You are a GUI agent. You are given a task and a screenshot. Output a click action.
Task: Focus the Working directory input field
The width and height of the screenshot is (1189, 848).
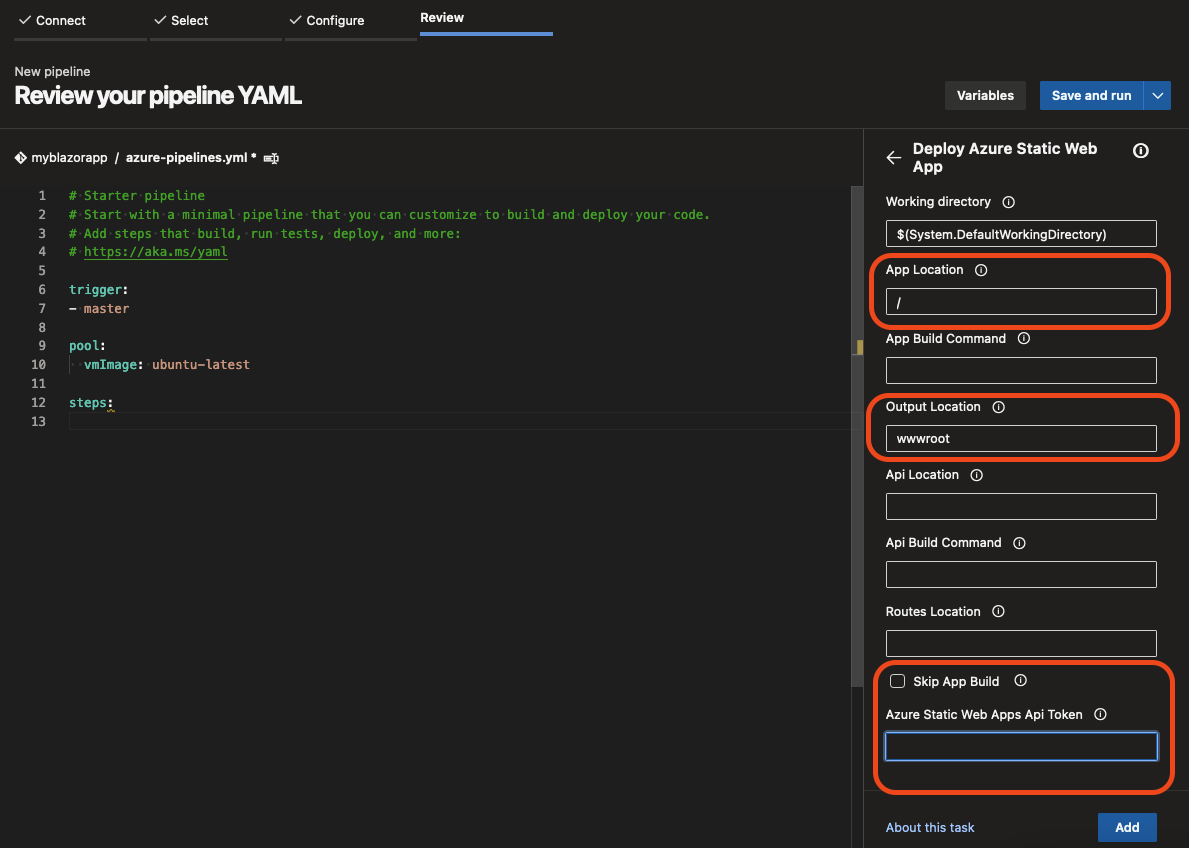coord(1021,234)
